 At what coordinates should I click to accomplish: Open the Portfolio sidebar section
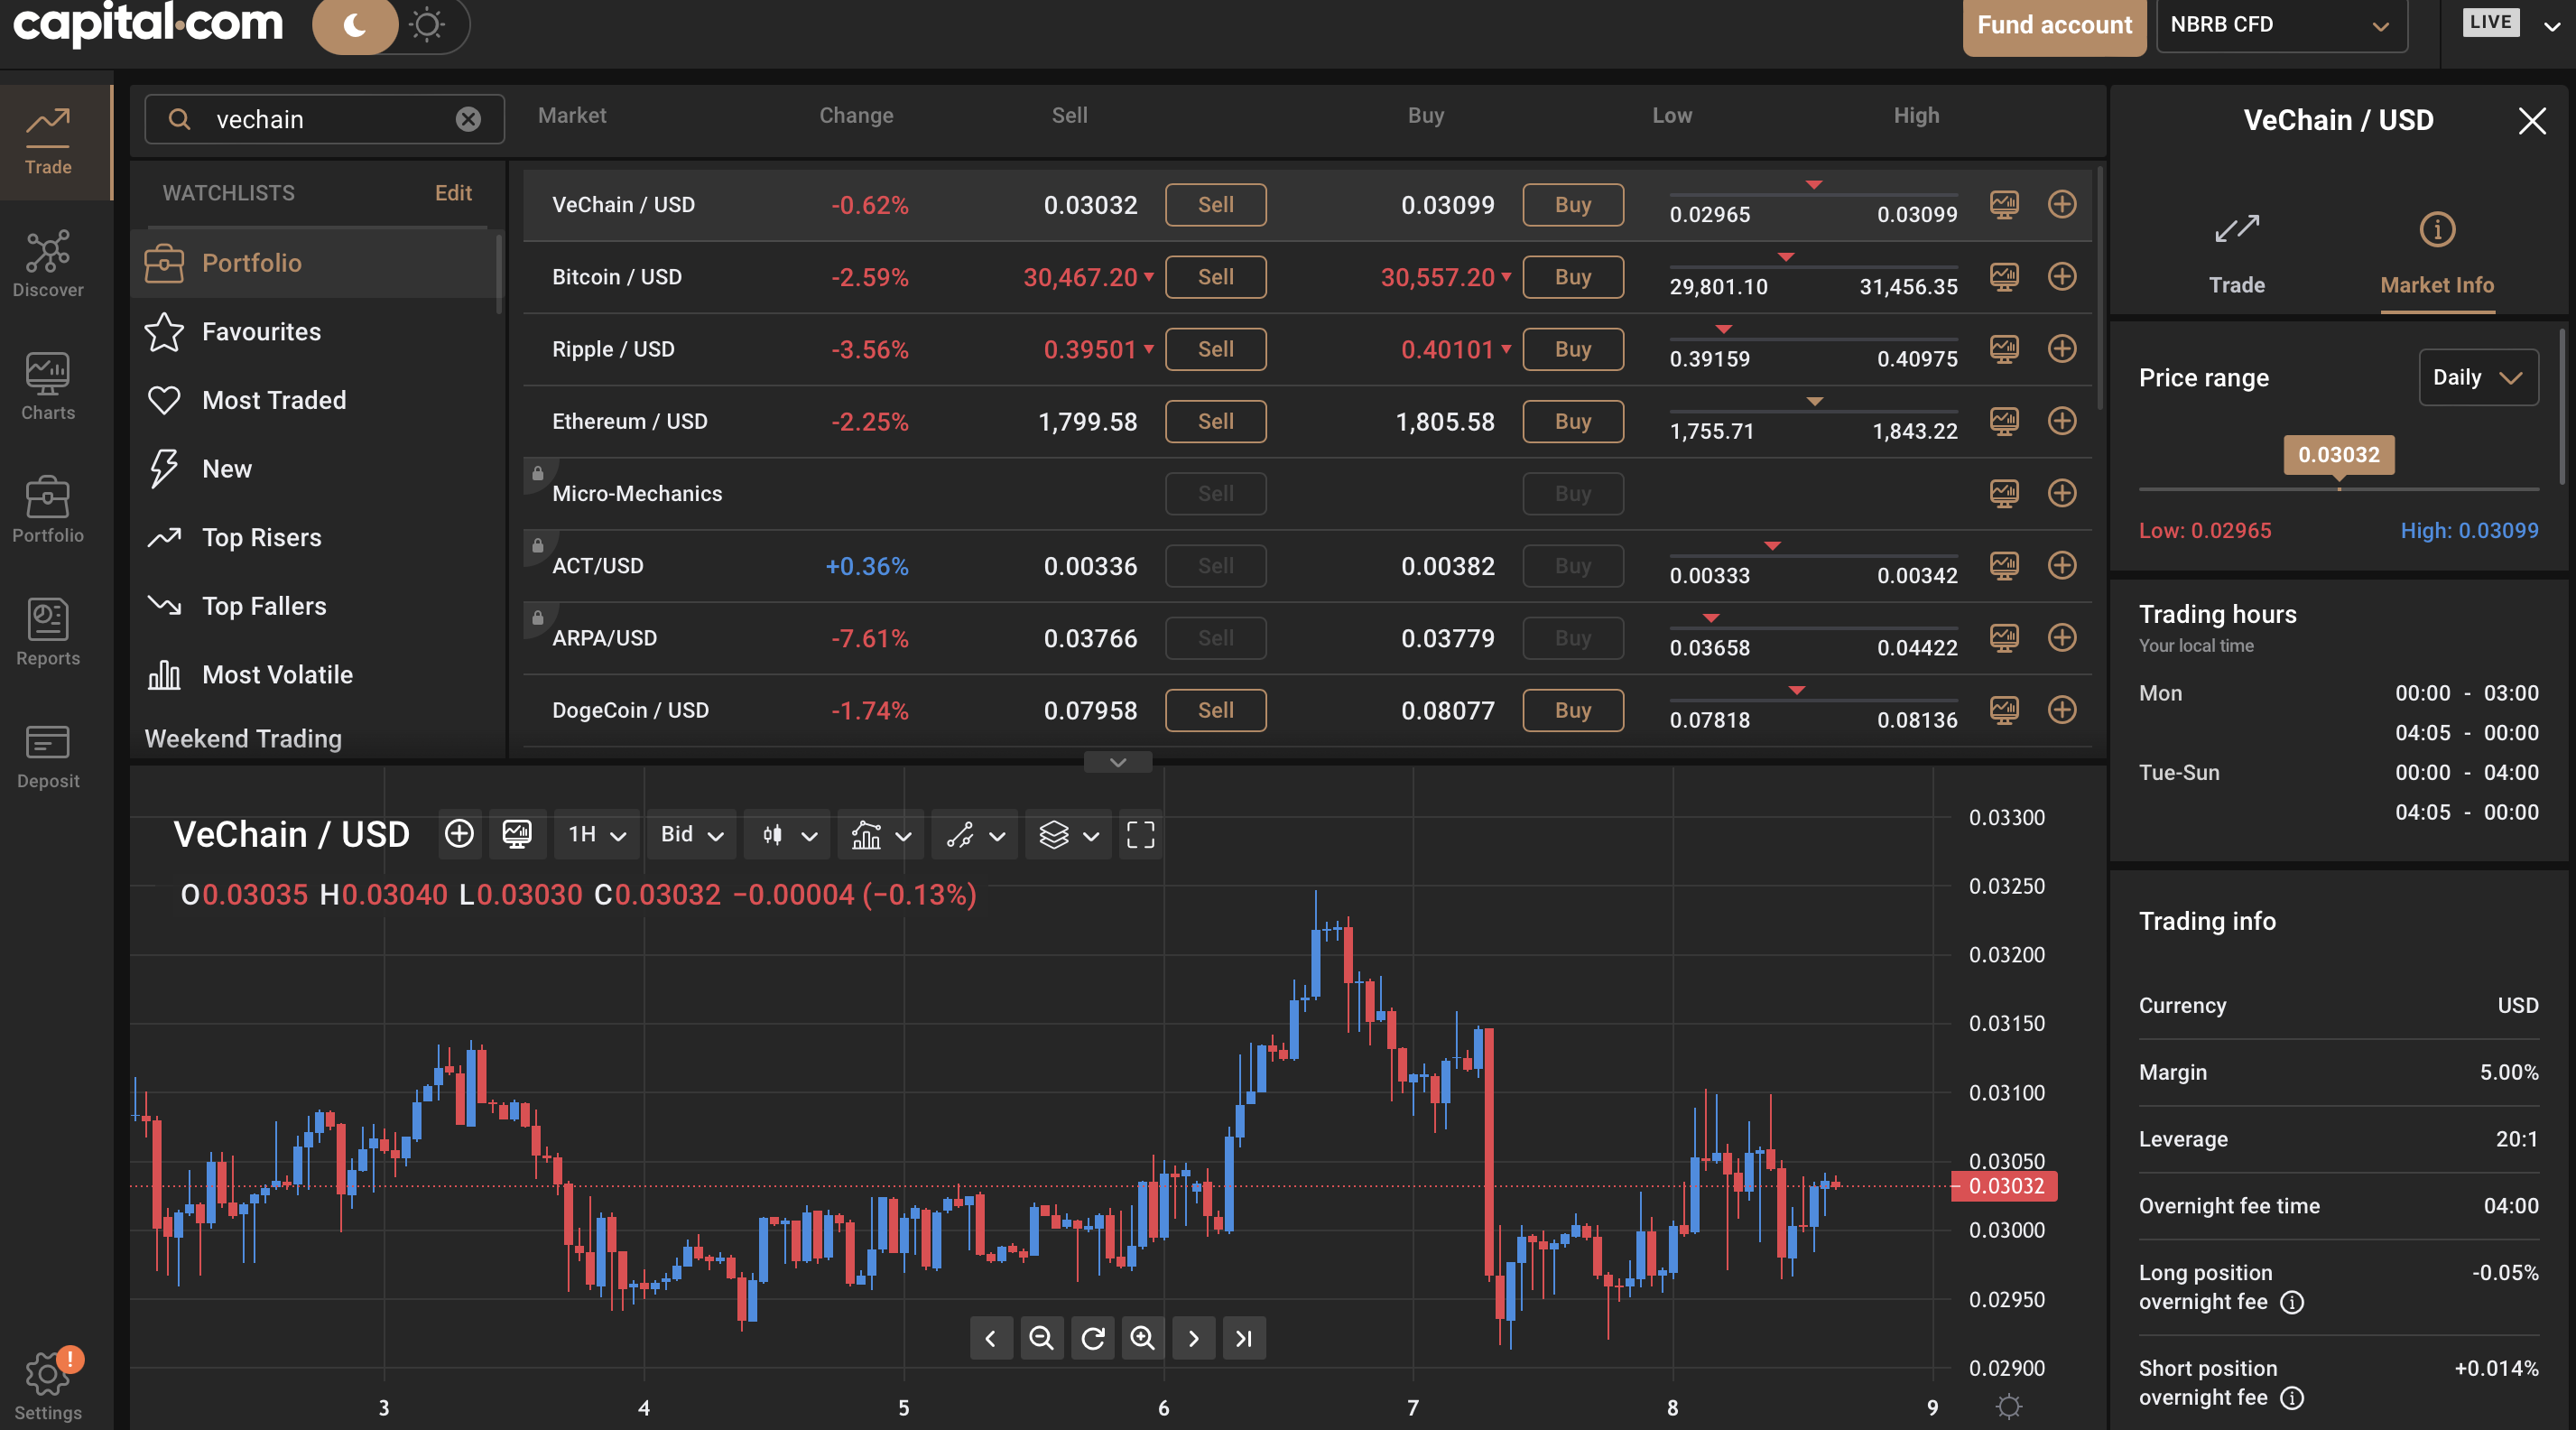48,510
